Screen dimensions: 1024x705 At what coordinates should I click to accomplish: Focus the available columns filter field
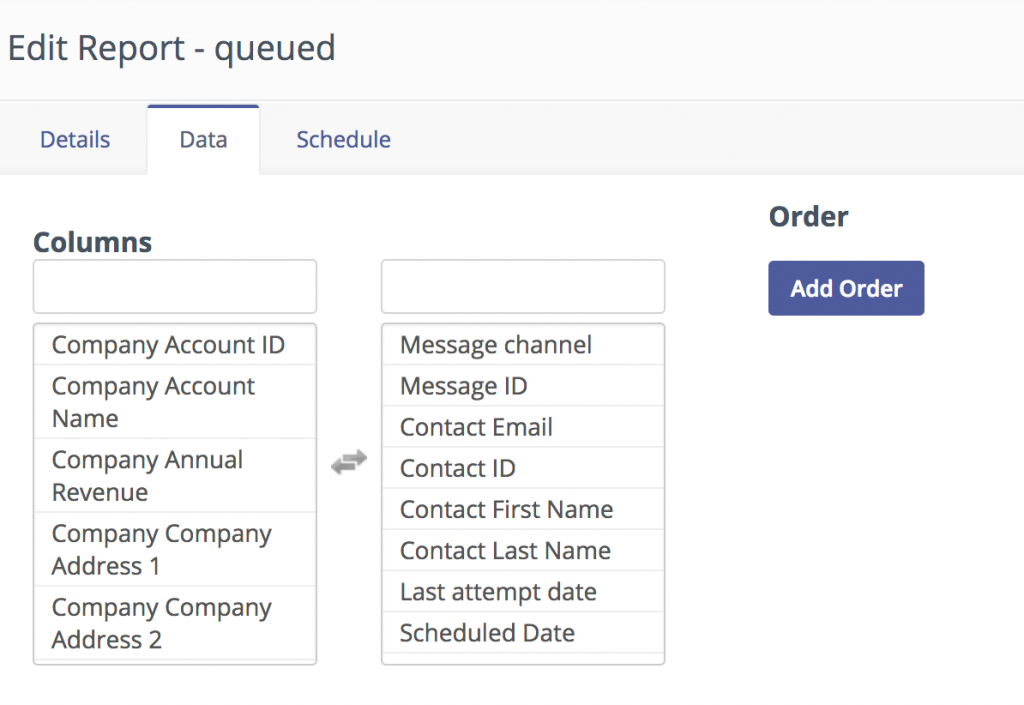tap(175, 287)
